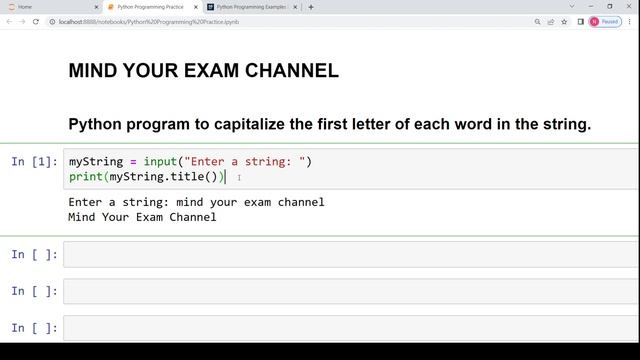Click the In [1]: prompt label

click(x=34, y=162)
